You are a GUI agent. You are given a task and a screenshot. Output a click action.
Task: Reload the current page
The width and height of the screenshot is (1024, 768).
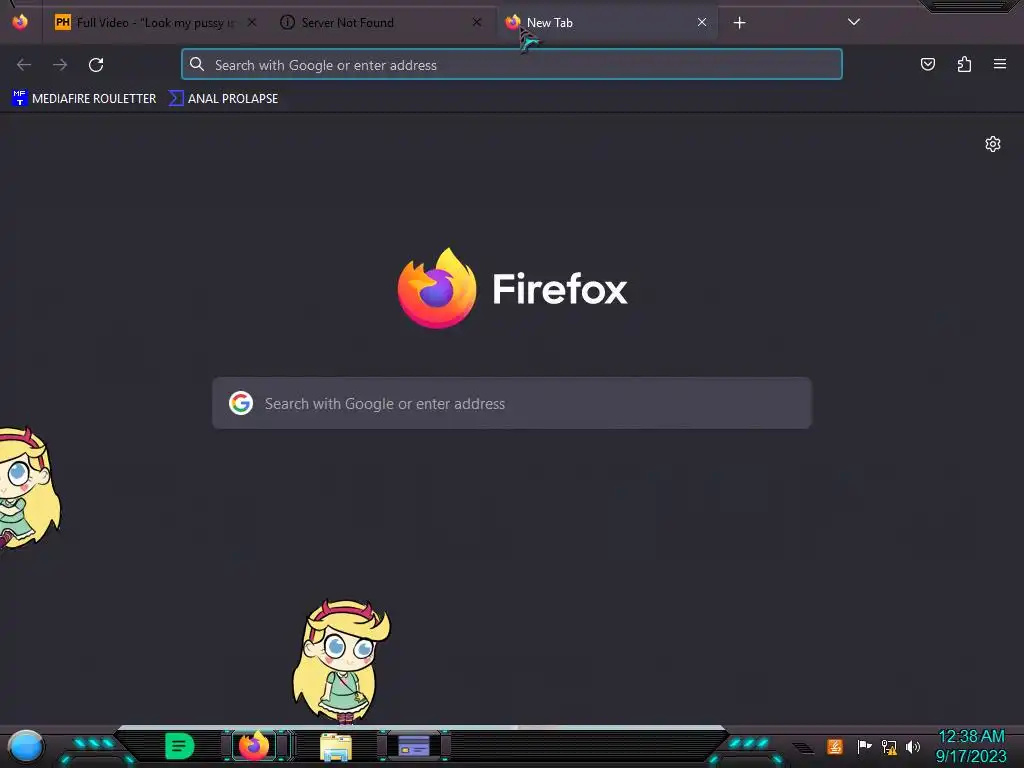(x=96, y=65)
